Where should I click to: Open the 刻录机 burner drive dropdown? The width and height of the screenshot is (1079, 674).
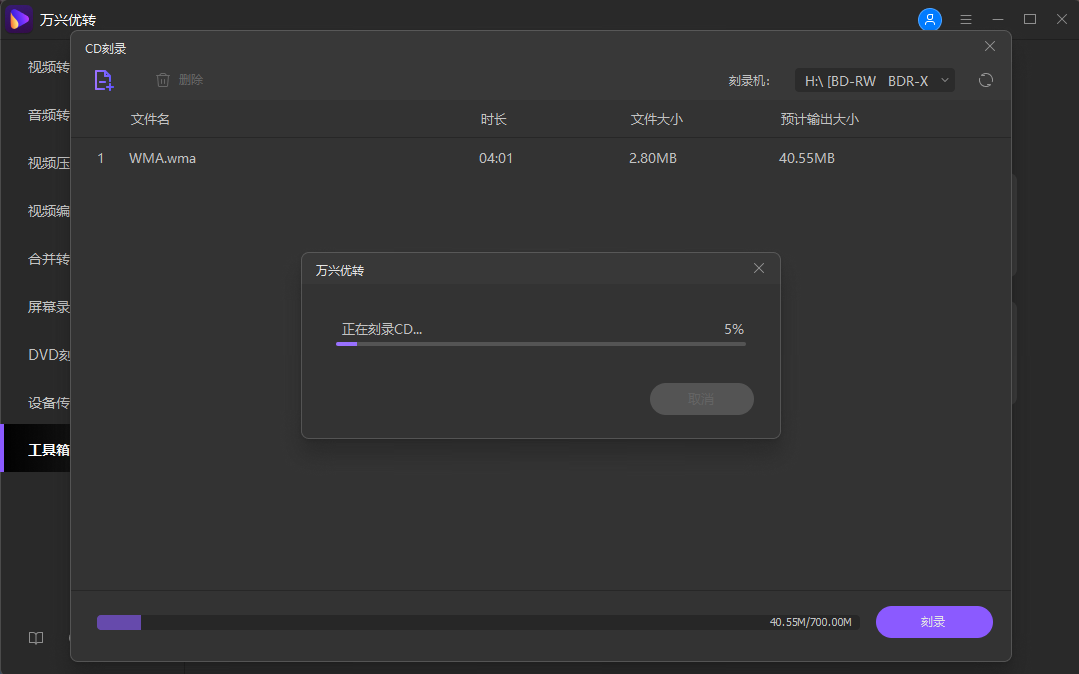click(874, 80)
